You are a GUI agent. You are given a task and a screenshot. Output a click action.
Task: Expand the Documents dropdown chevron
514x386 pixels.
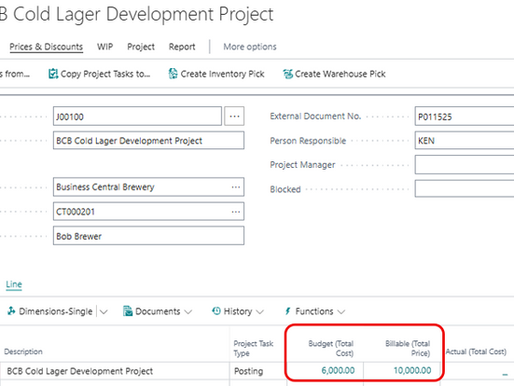coord(188,312)
